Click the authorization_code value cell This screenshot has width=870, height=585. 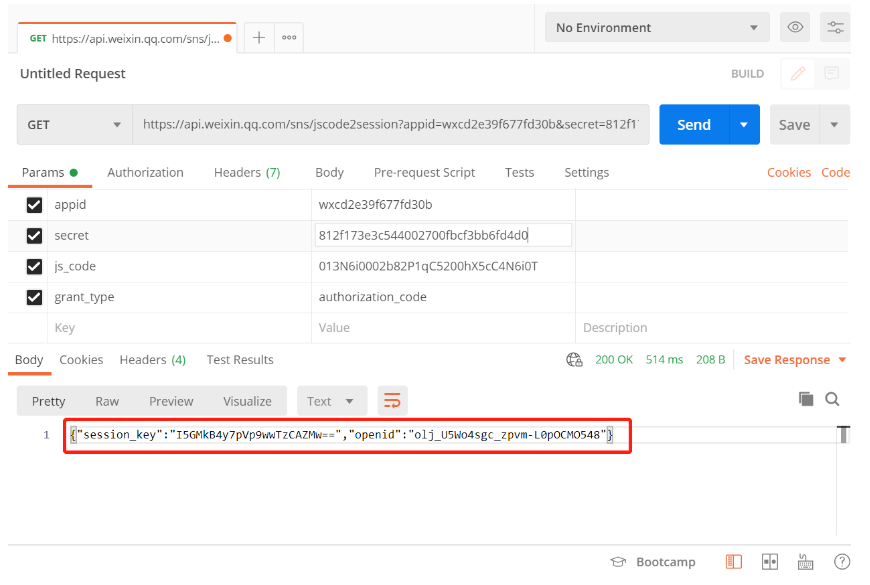pos(443,297)
